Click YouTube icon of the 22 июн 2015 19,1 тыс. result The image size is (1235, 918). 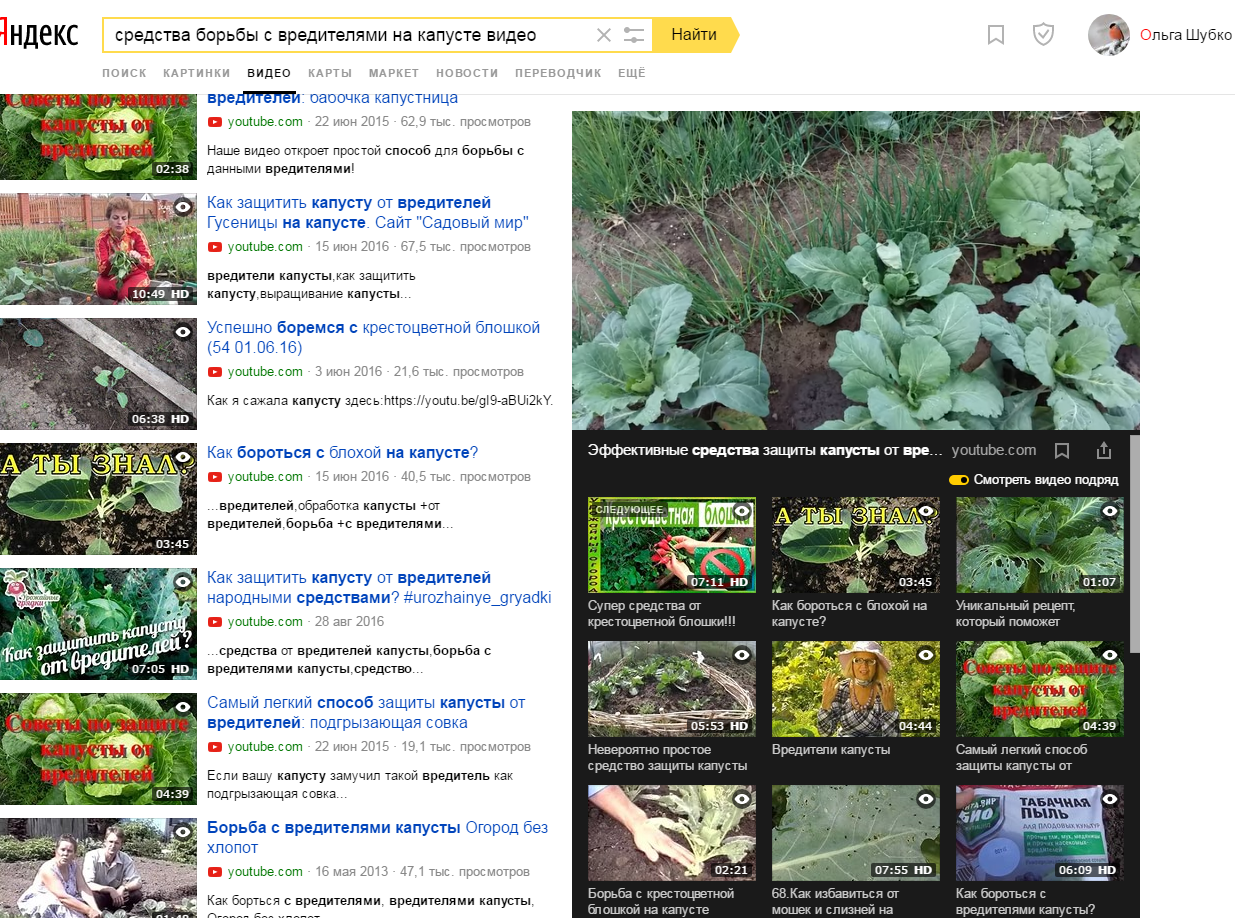[214, 747]
